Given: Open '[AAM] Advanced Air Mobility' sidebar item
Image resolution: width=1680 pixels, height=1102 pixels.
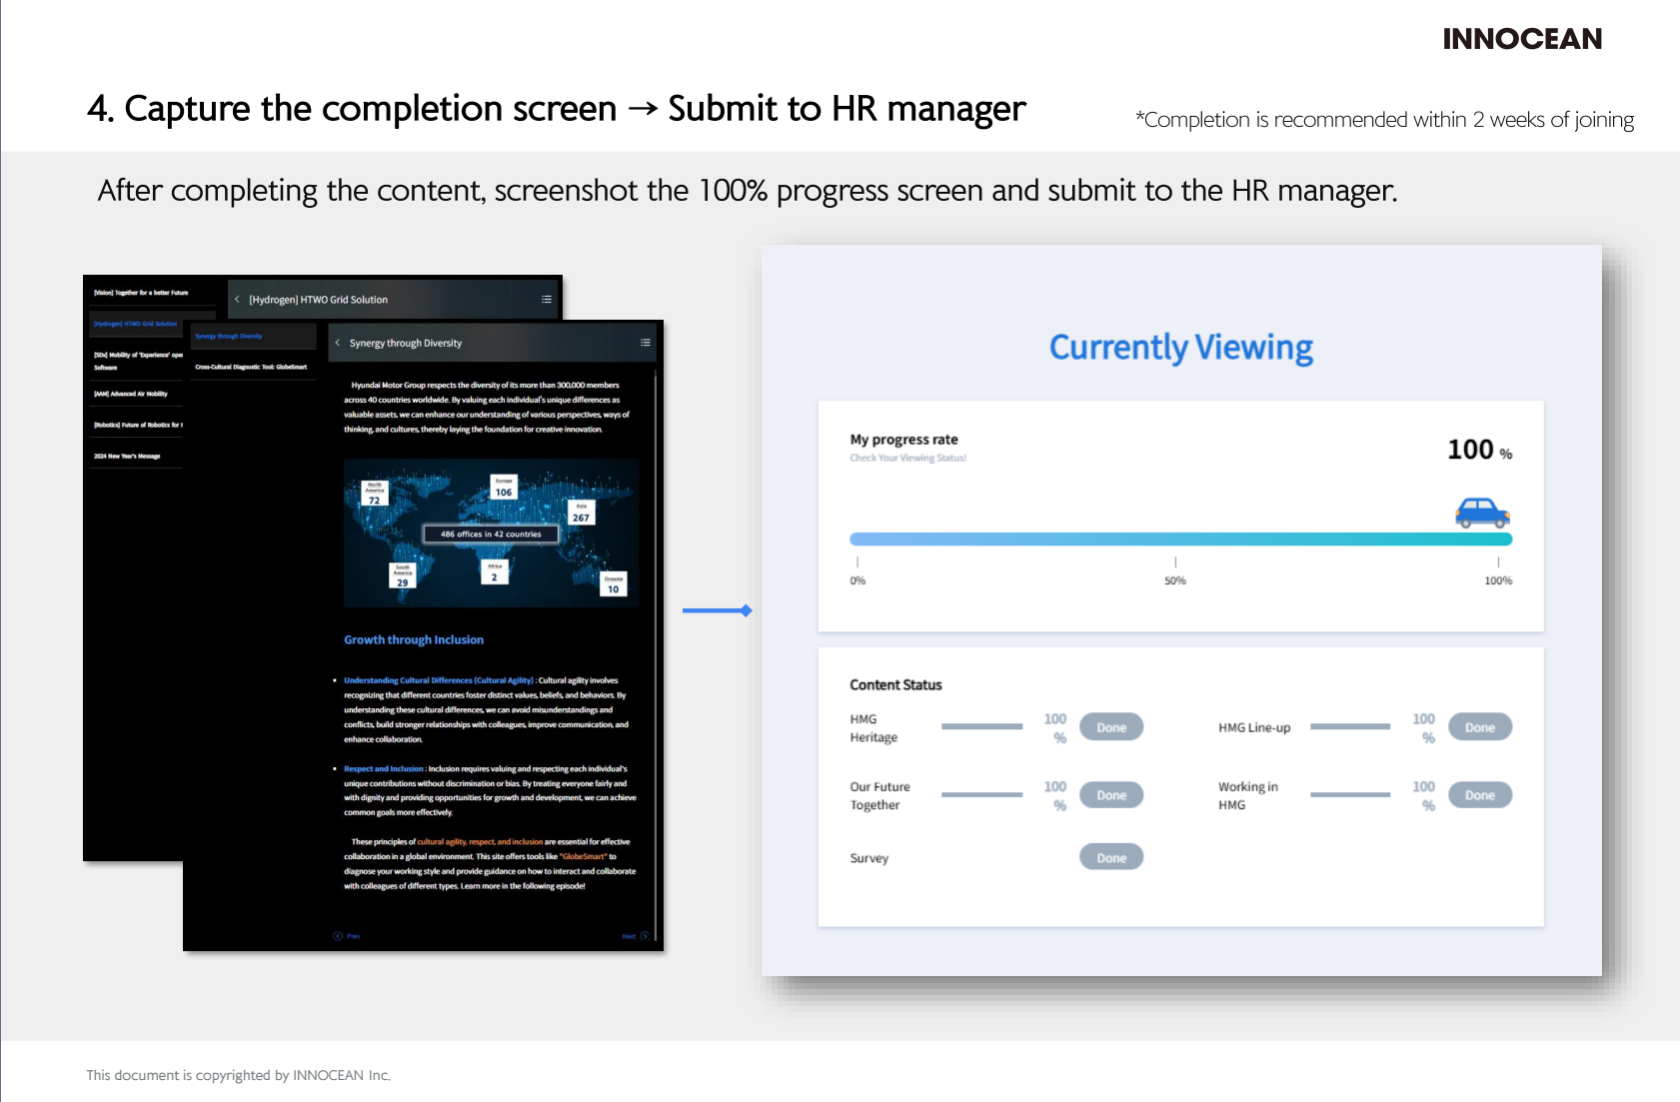Looking at the screenshot, I should coord(131,394).
